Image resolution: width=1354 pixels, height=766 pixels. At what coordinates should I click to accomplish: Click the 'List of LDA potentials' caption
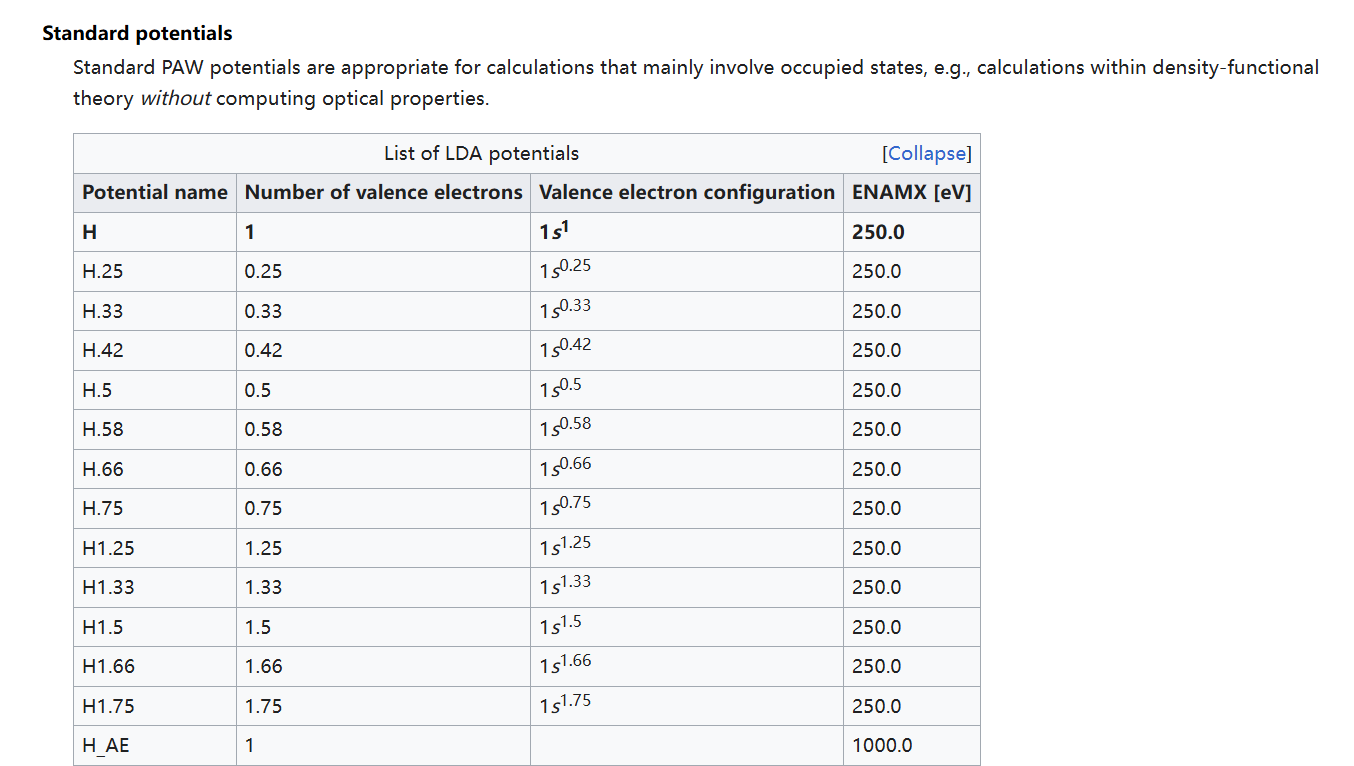point(481,153)
